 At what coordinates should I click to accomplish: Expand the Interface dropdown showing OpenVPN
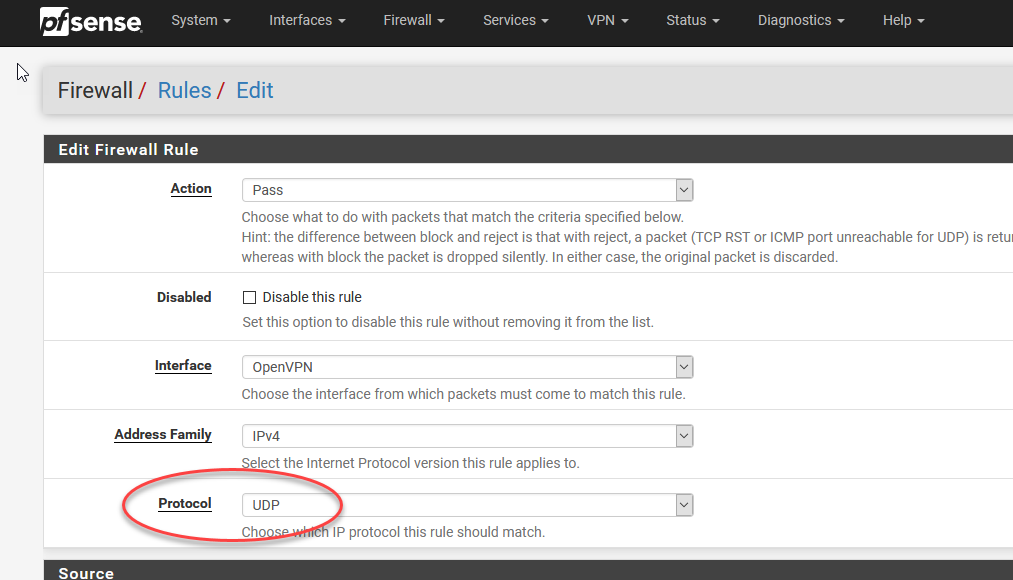(467, 367)
